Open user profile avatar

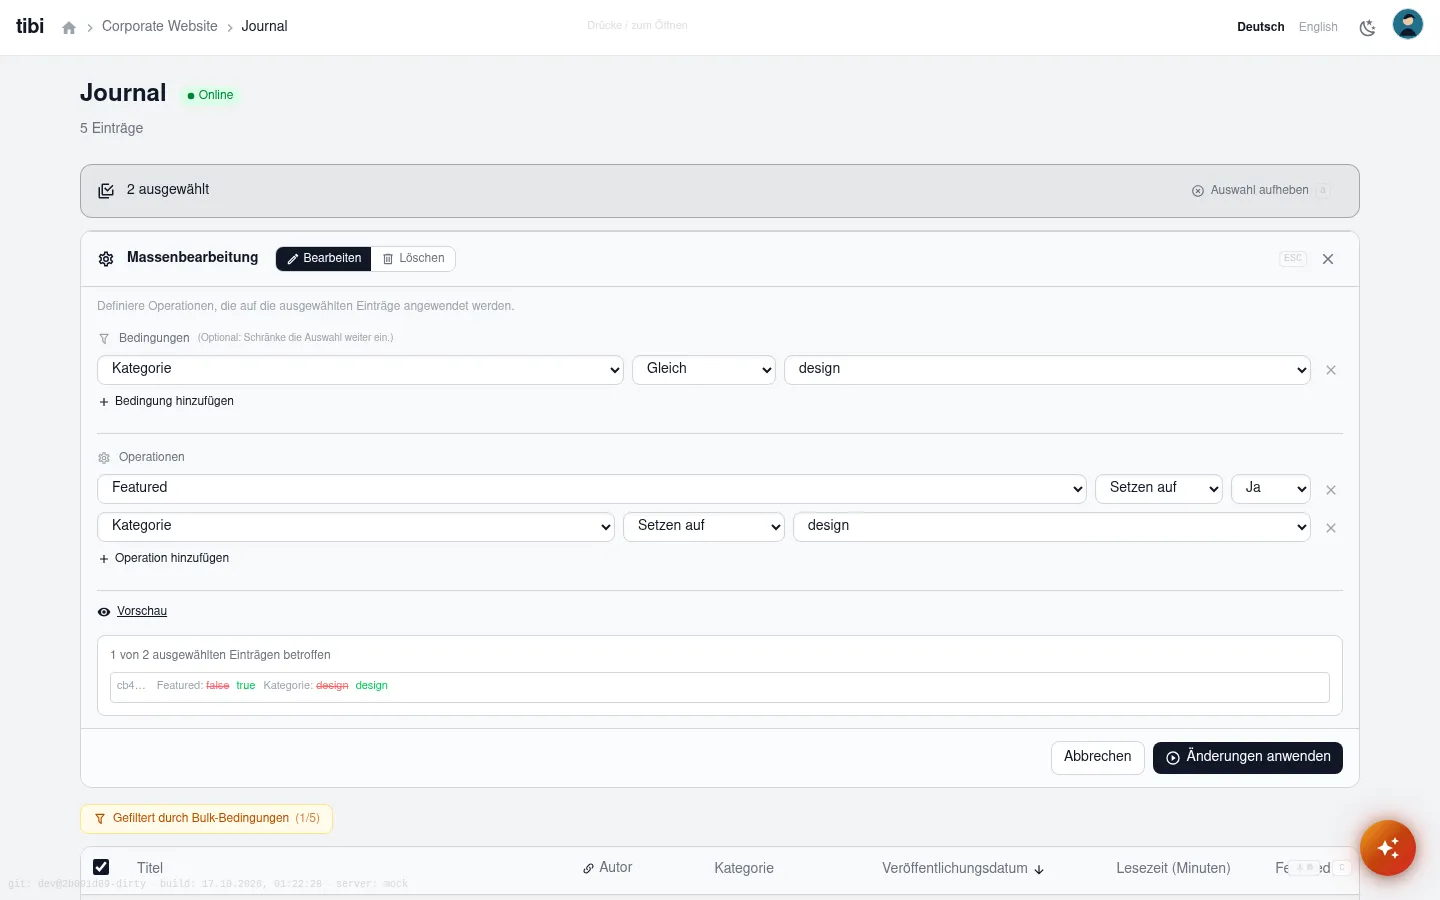[1408, 24]
